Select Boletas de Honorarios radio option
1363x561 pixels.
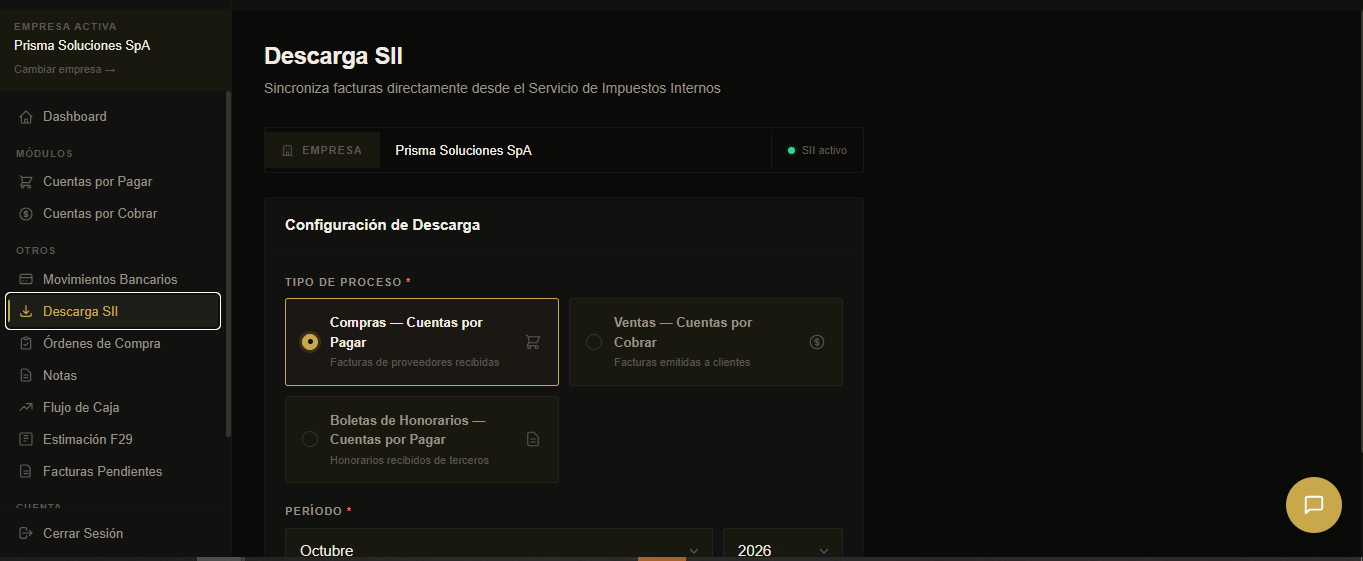tap(310, 439)
